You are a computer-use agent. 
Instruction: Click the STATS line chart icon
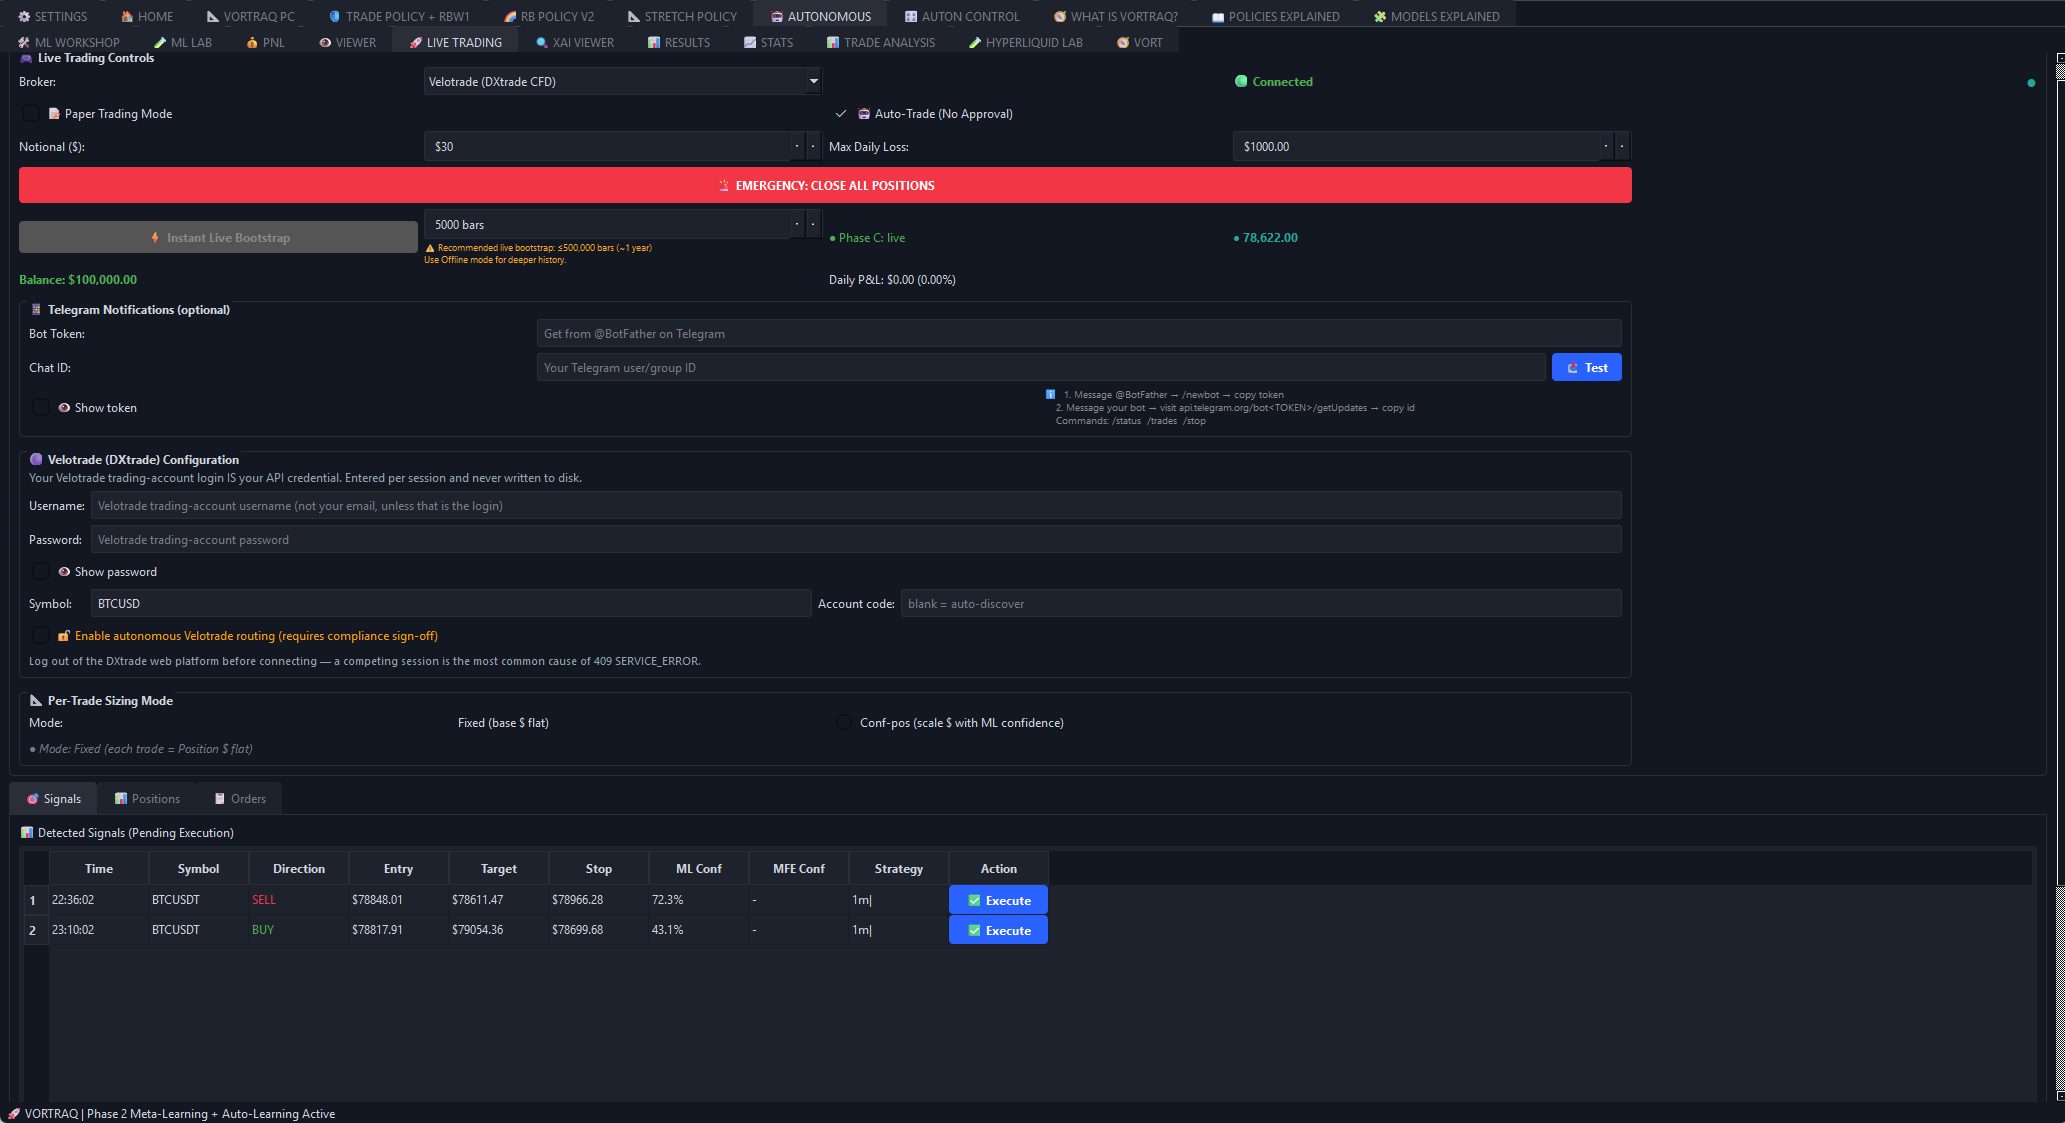750,43
